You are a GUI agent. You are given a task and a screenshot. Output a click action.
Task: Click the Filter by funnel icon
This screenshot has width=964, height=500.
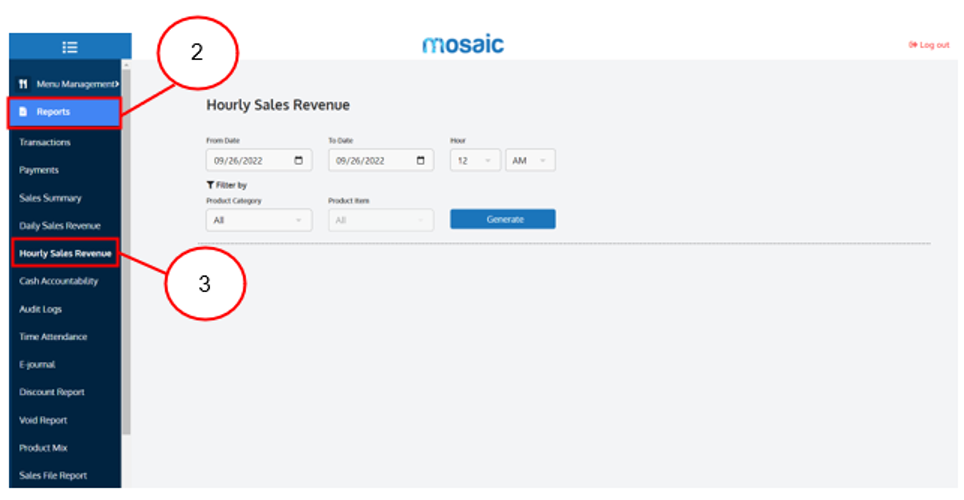(210, 185)
